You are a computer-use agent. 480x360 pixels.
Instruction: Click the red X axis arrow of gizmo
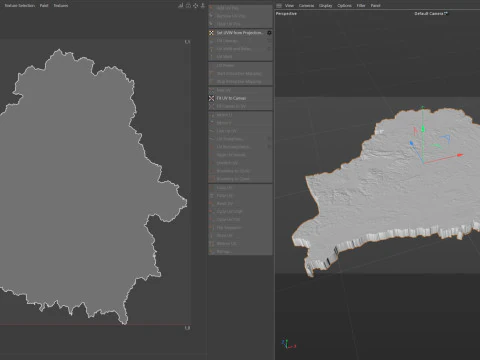click(x=460, y=155)
